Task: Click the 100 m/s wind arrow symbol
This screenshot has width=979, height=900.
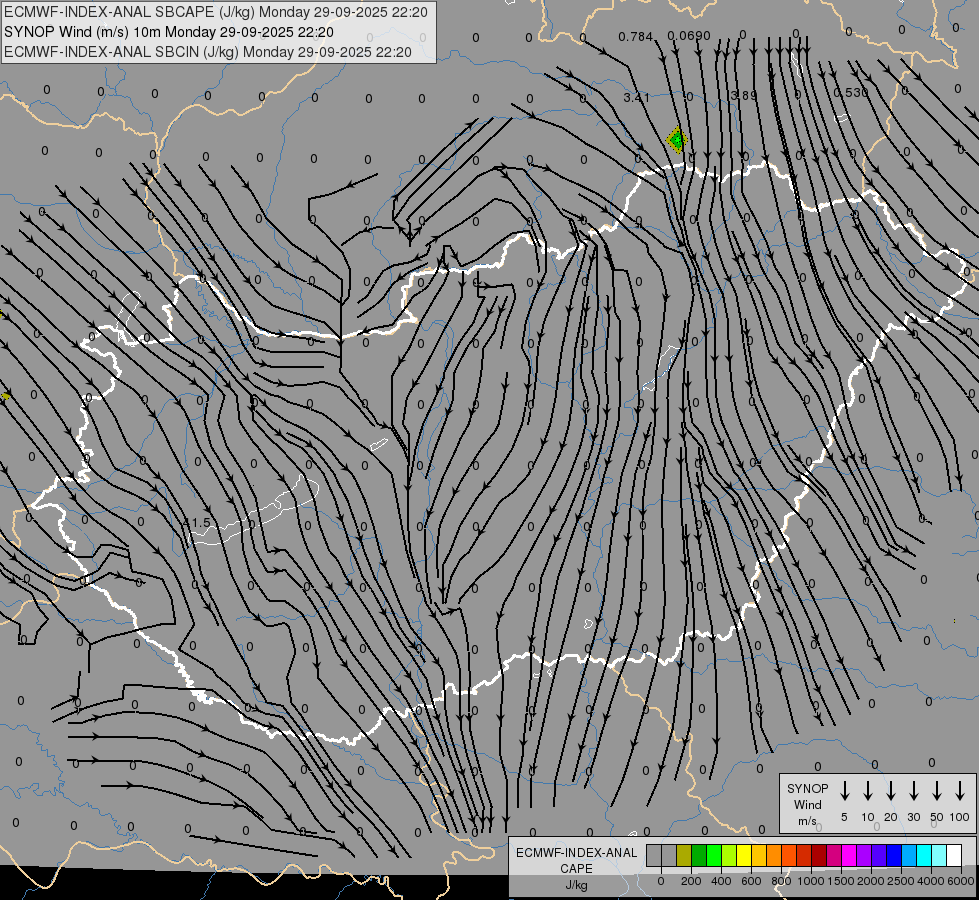Action: coord(960,791)
